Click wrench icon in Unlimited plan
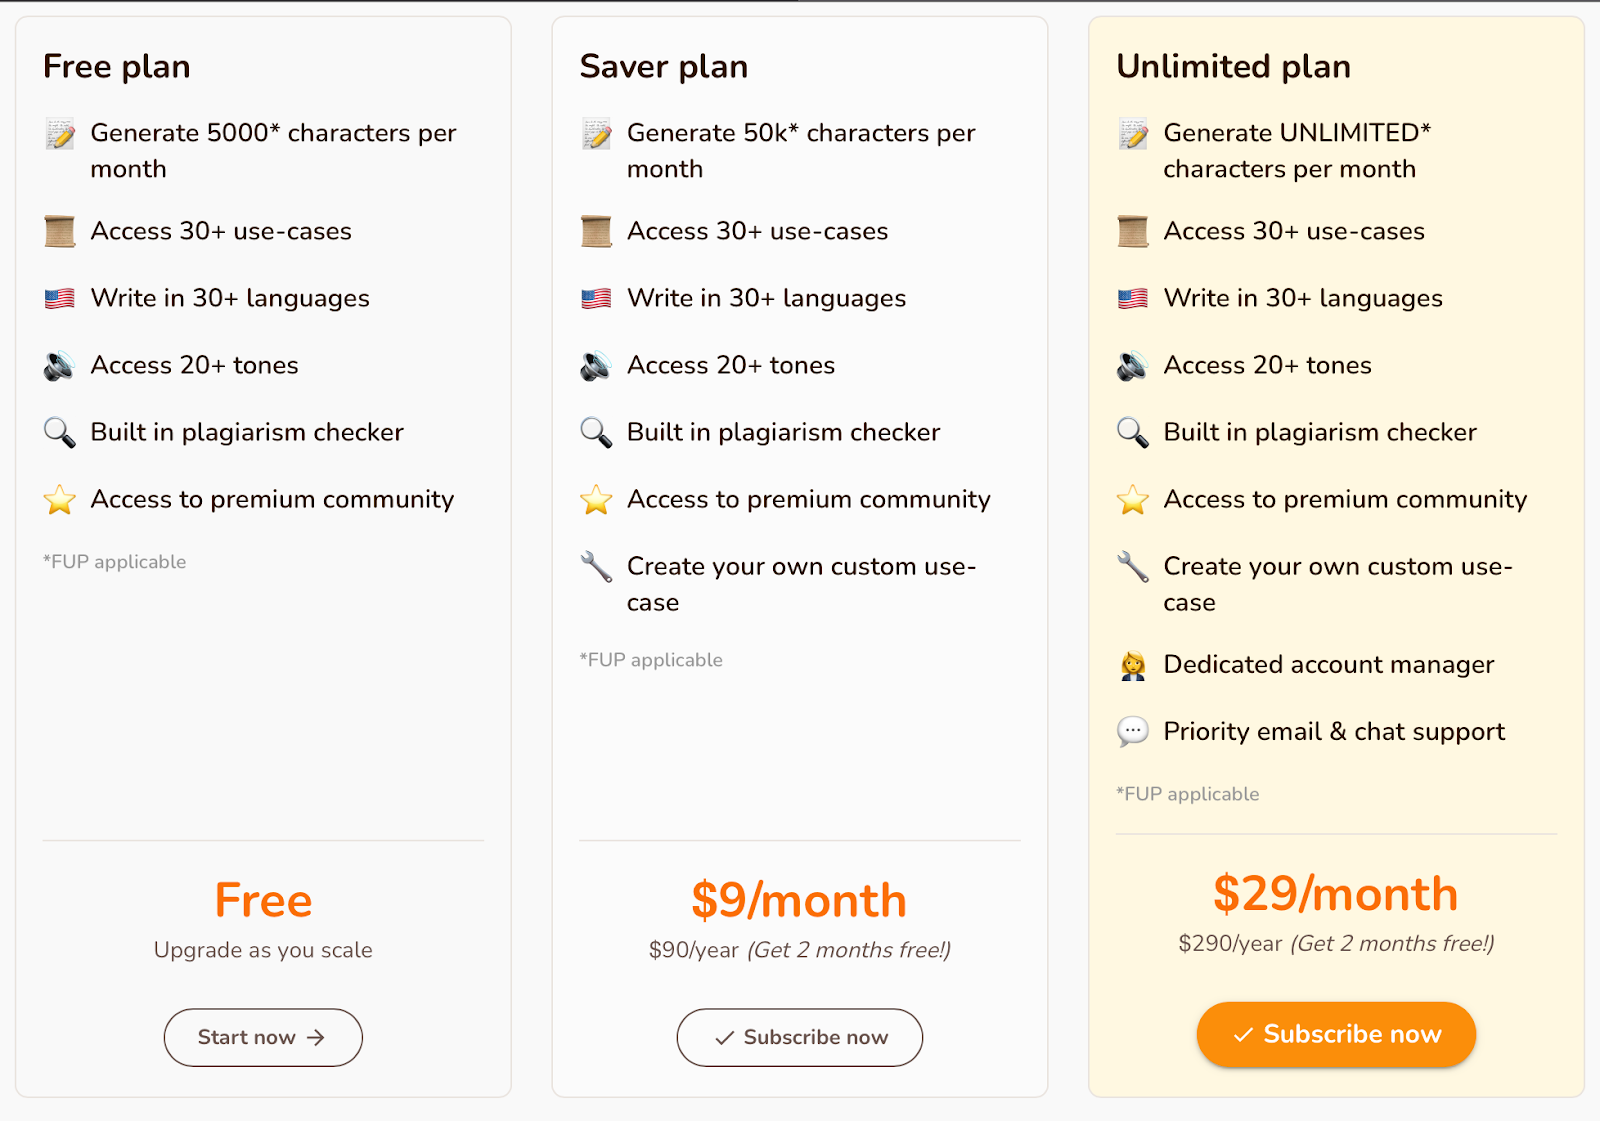Image resolution: width=1600 pixels, height=1121 pixels. [1133, 567]
